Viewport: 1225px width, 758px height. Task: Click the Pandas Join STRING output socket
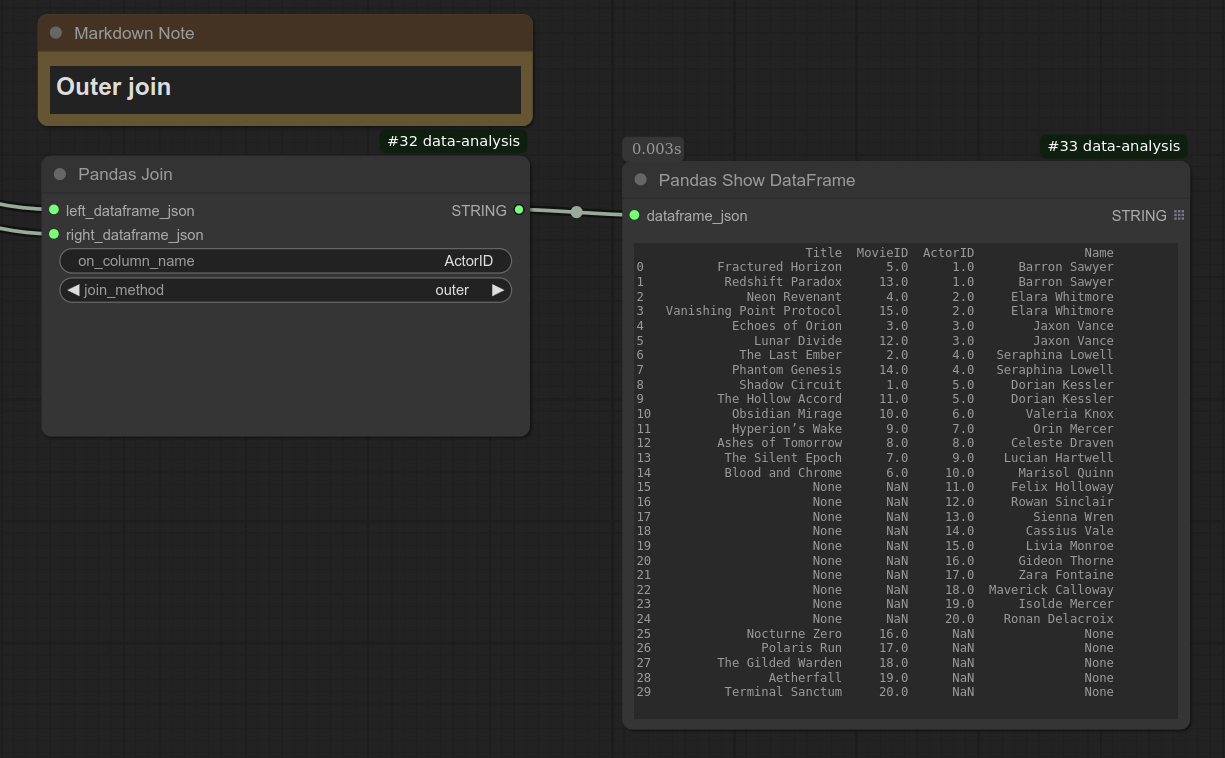coord(518,210)
